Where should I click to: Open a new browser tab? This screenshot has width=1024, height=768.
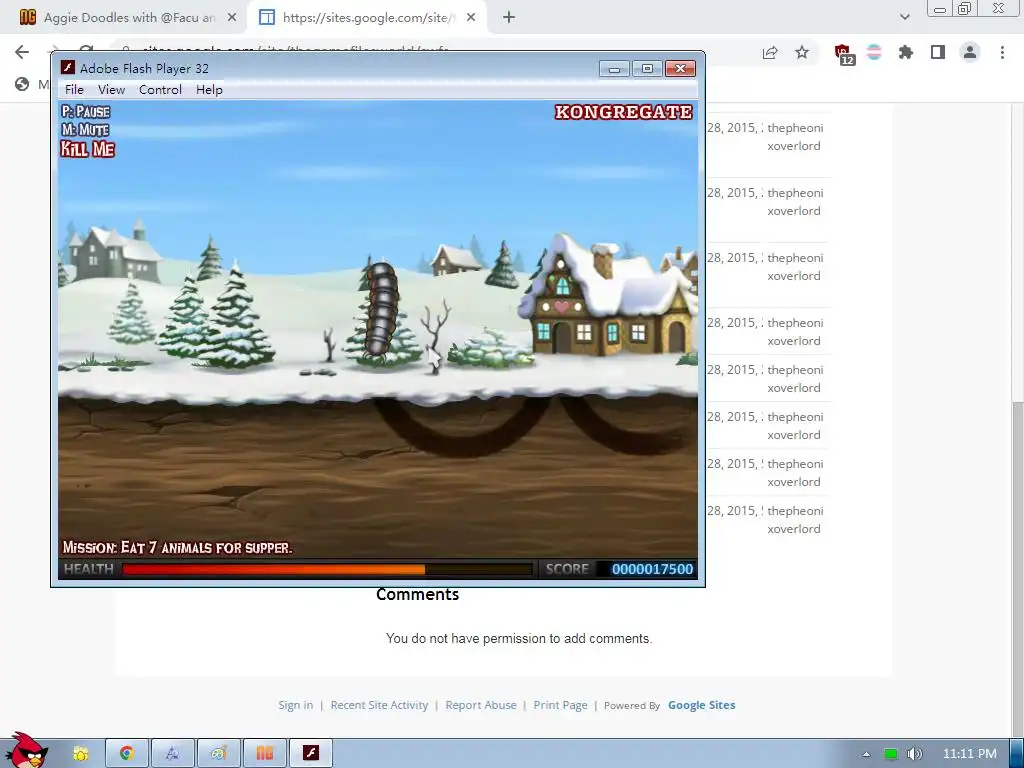click(x=509, y=18)
